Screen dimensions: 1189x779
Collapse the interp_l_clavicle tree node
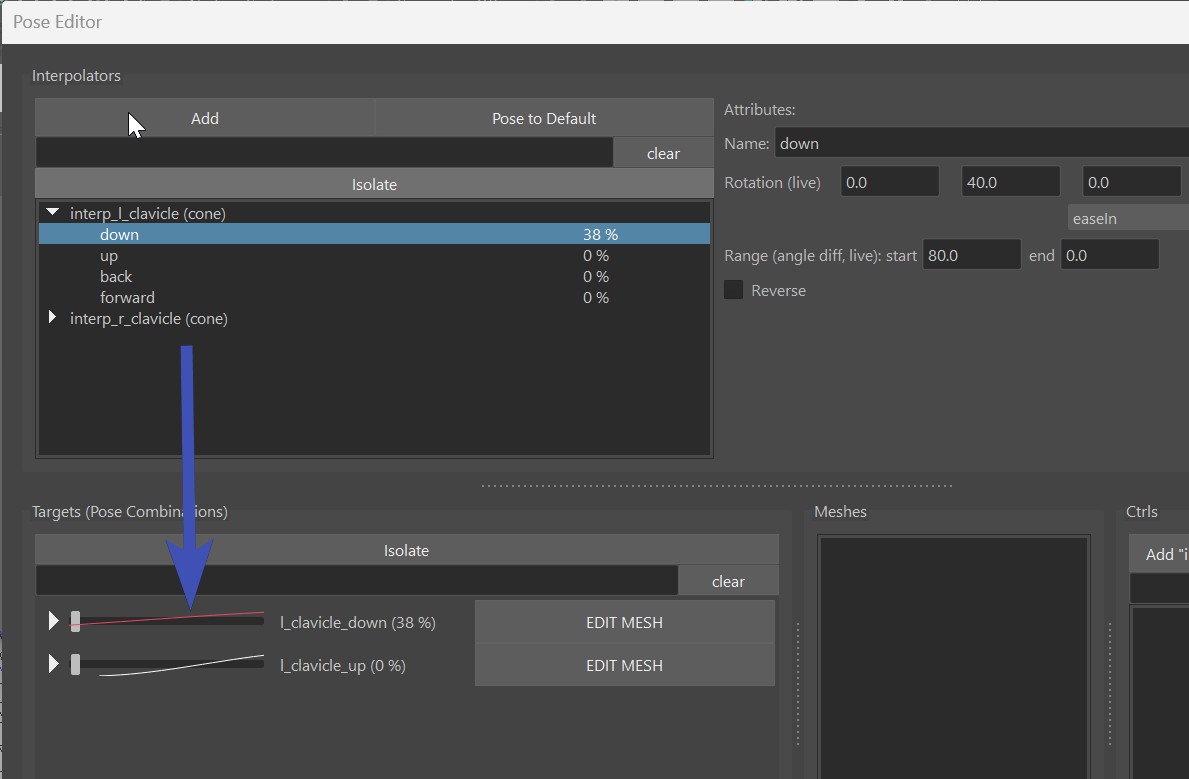click(x=52, y=213)
